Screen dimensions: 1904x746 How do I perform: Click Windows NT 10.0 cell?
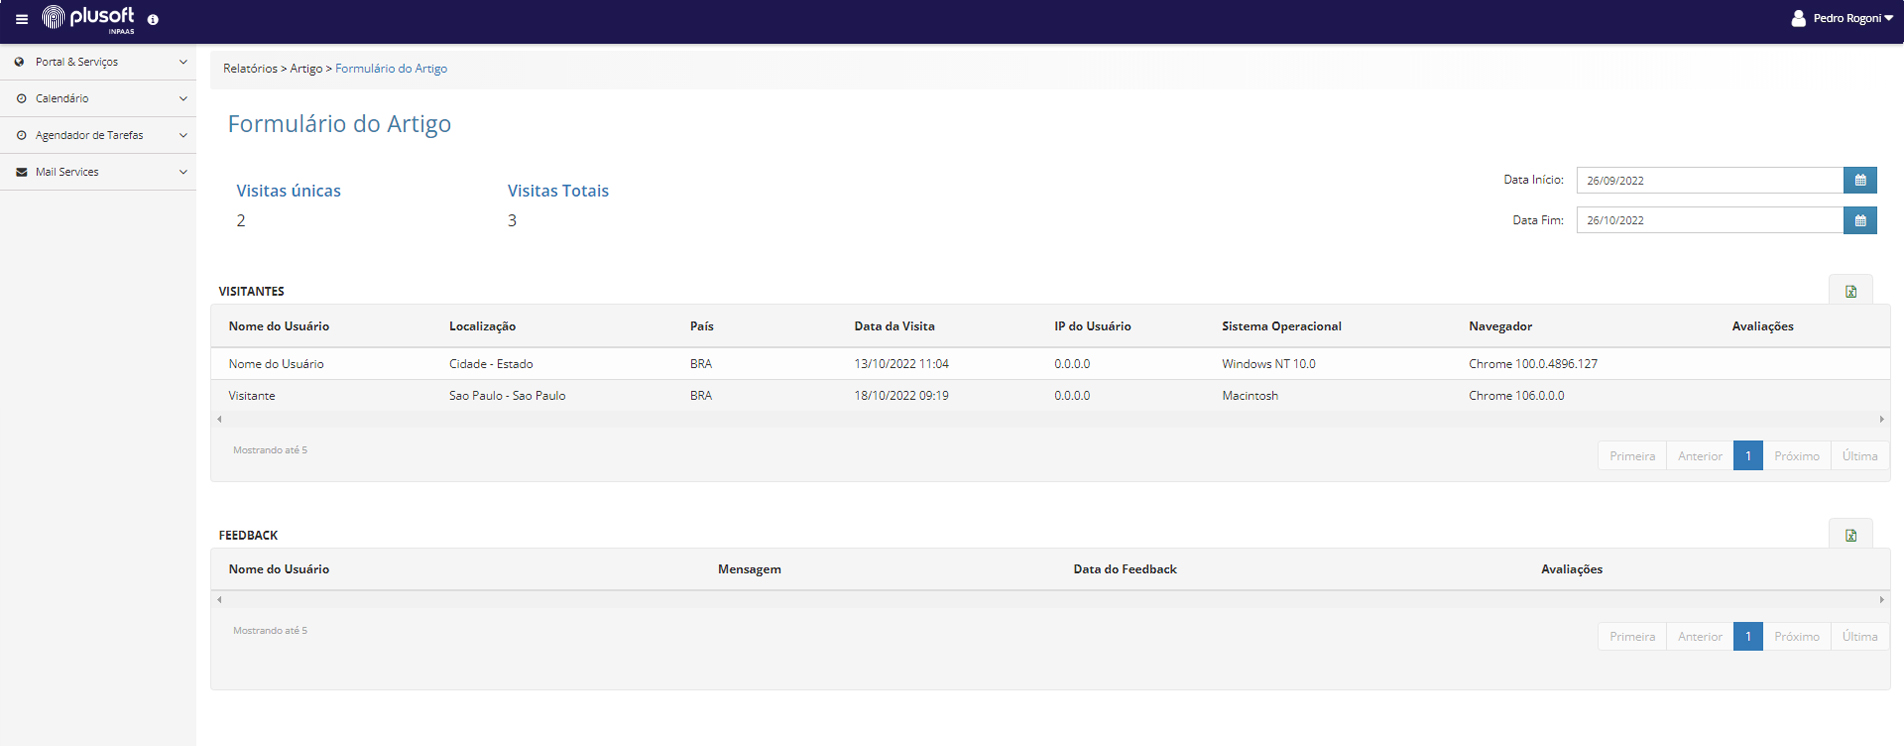1268,364
